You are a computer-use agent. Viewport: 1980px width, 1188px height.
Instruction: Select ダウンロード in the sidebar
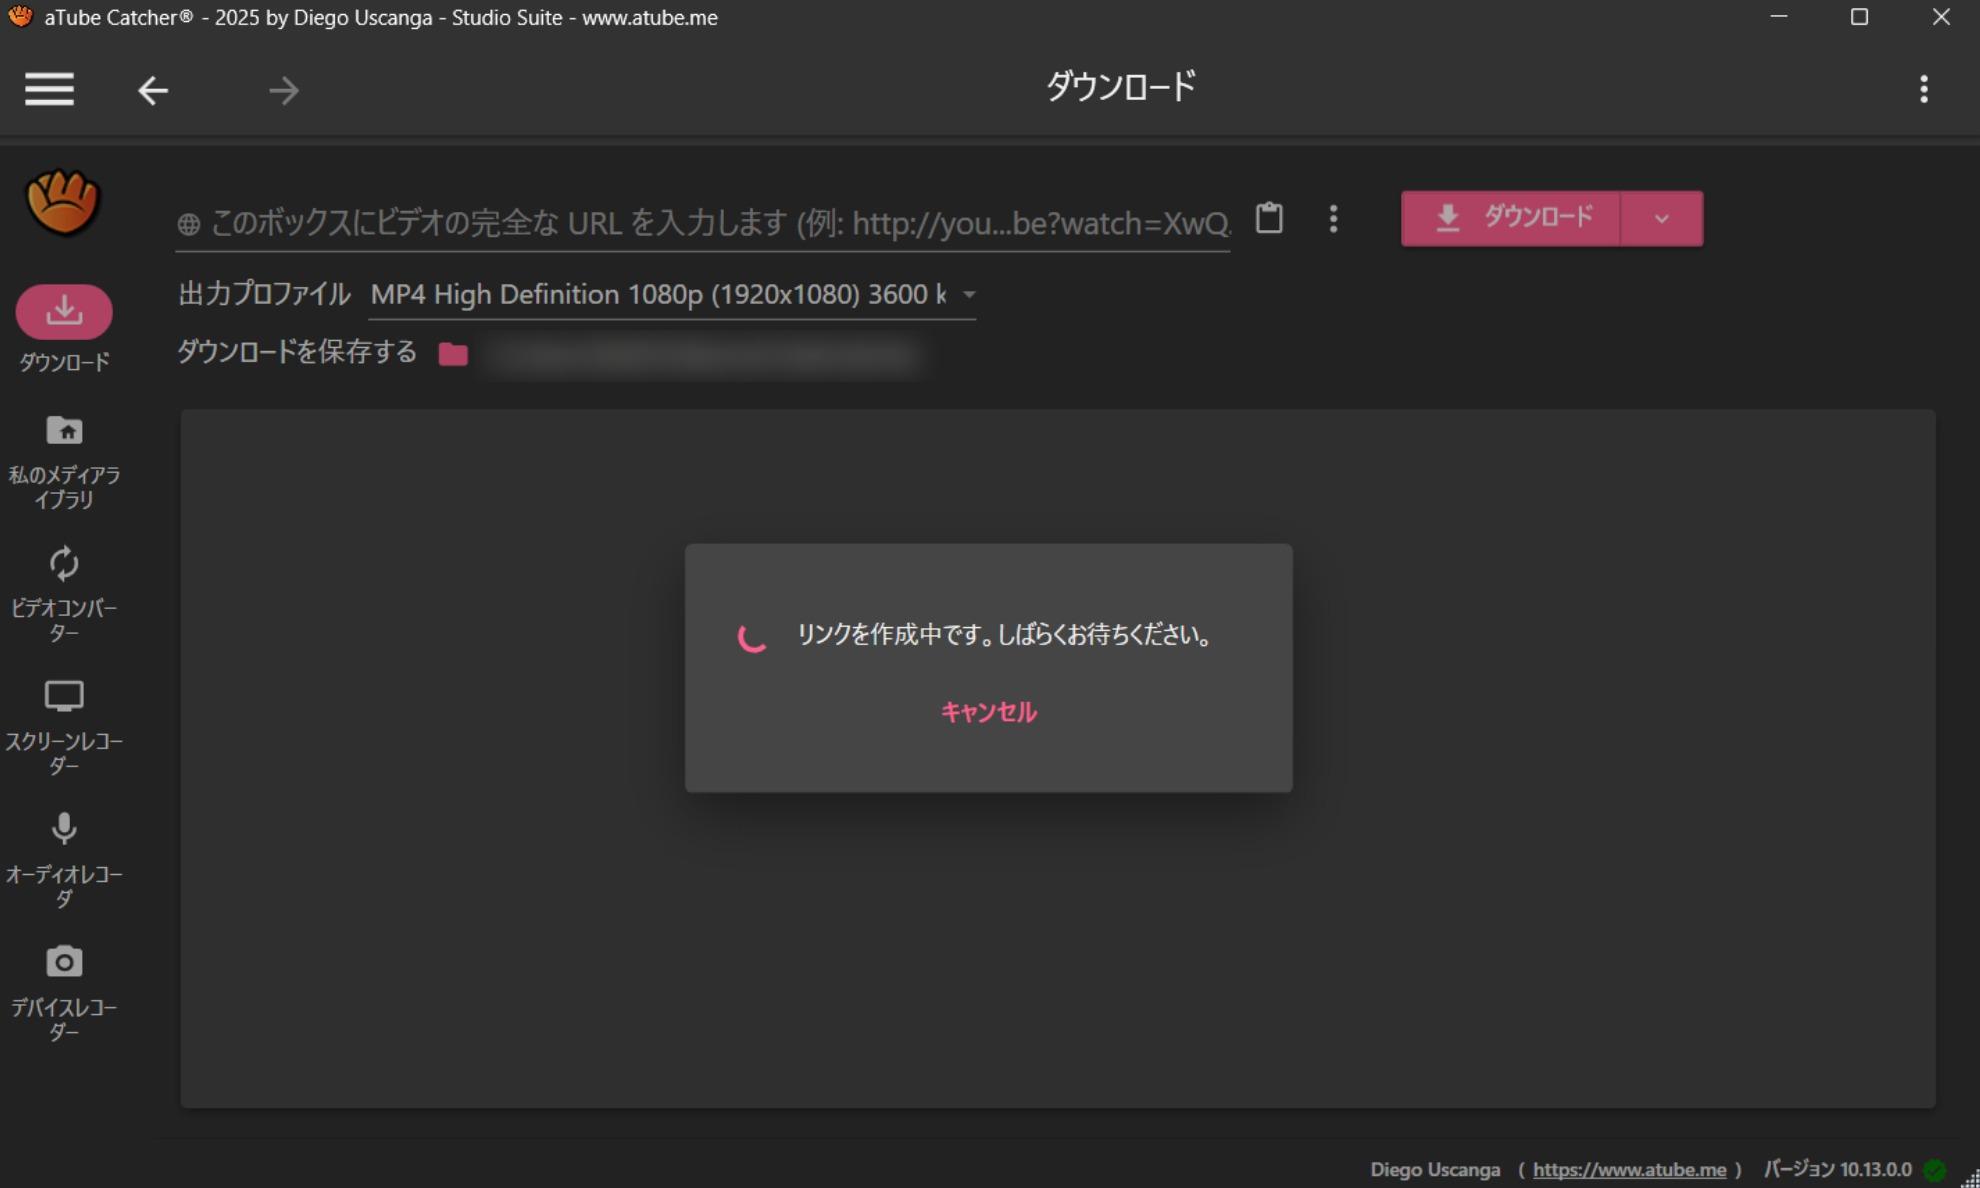64,328
